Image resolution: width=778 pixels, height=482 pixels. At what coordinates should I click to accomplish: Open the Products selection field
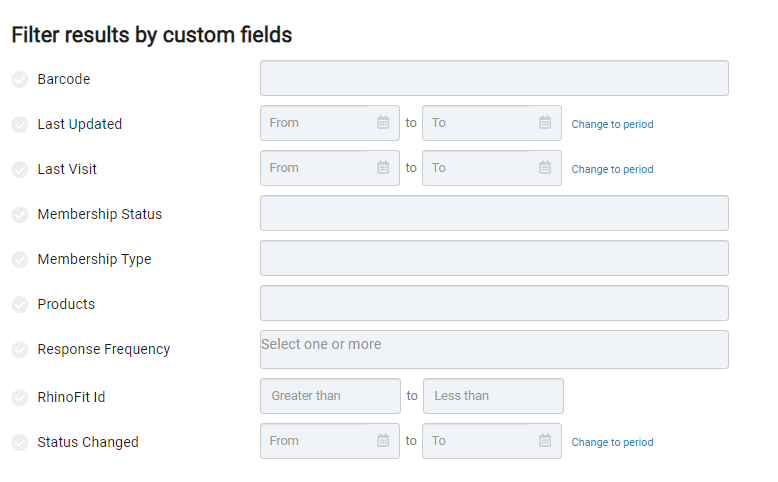click(x=494, y=303)
